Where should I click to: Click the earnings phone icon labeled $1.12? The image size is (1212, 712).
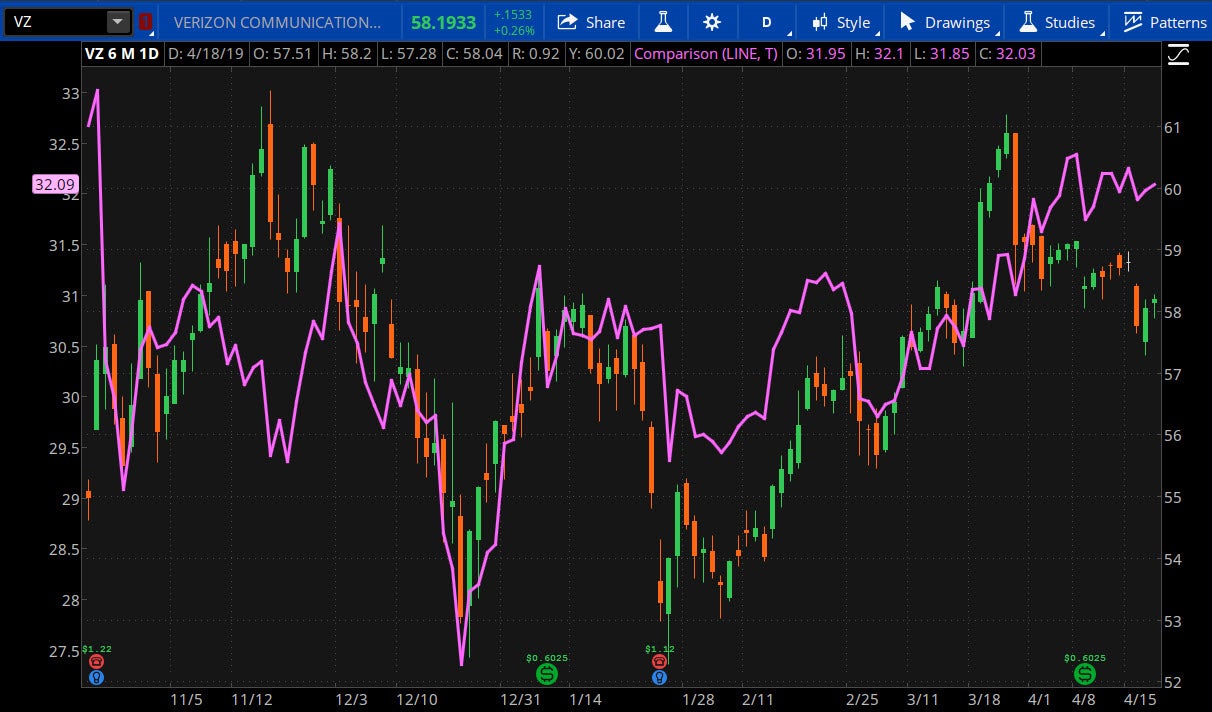(x=659, y=661)
